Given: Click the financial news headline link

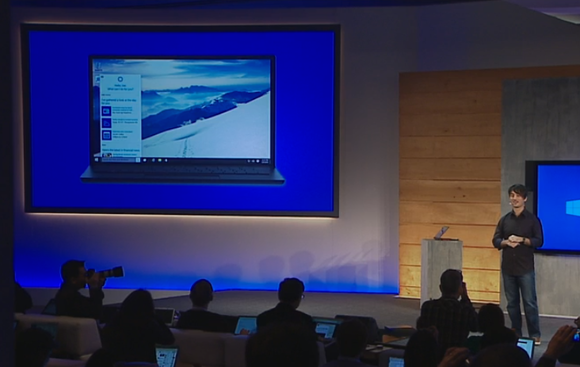Looking at the screenshot, I should click(121, 151).
